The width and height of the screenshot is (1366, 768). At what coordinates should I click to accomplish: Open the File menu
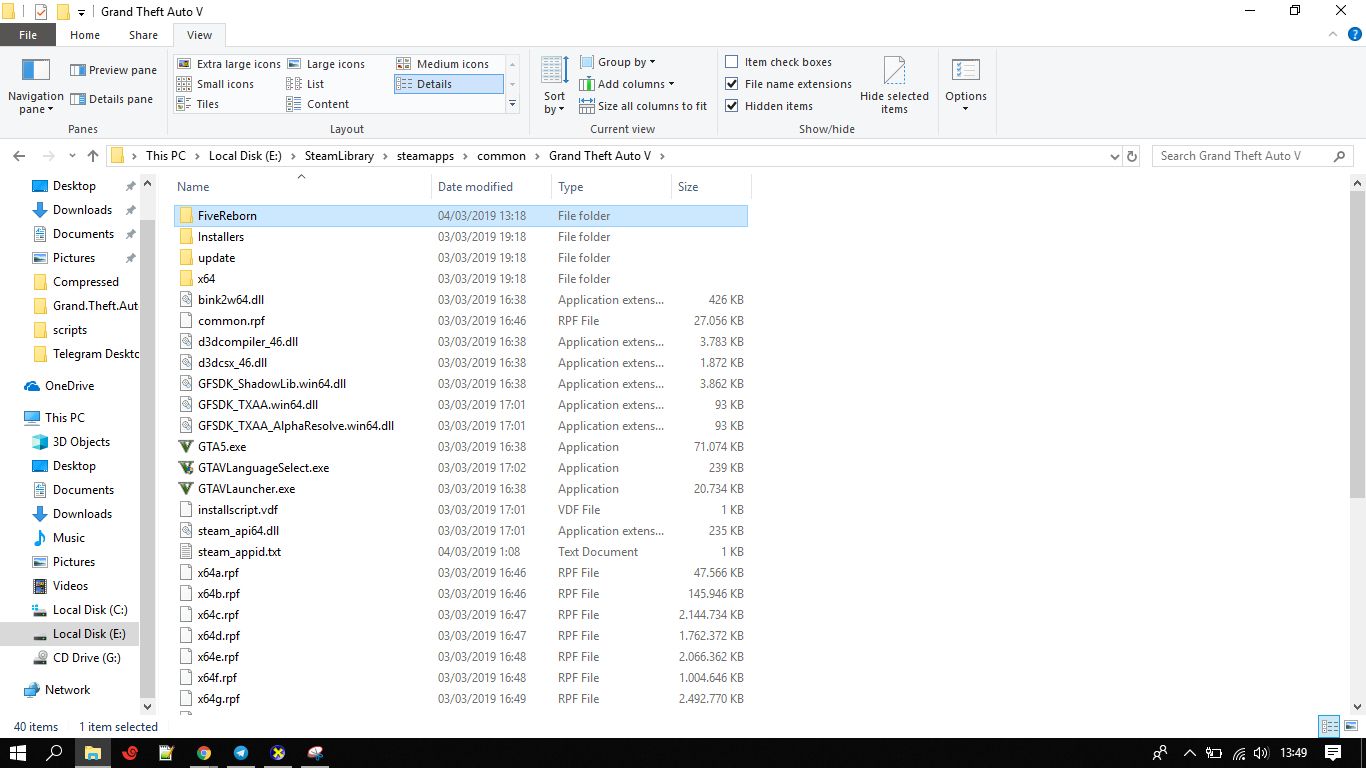28,35
